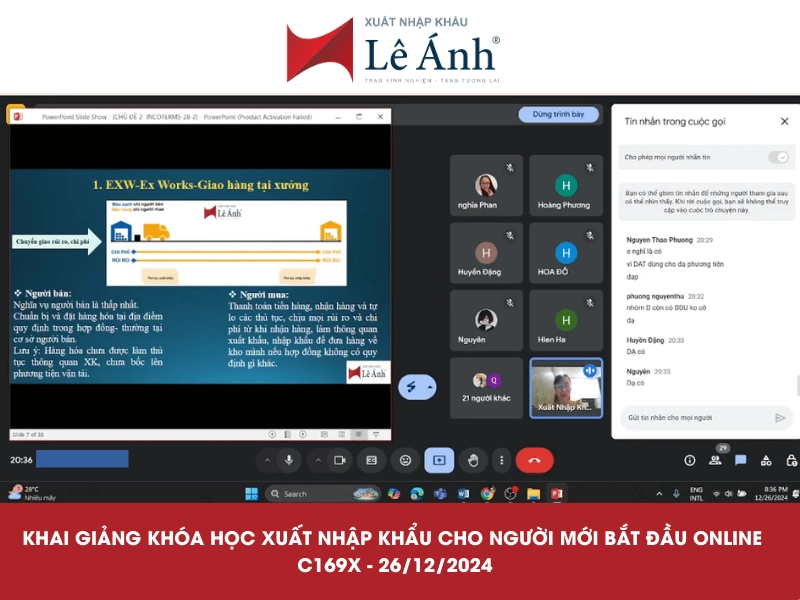This screenshot has width=800, height=600.
Task: Expand the '21 người khác' participants tile
Action: [485, 388]
